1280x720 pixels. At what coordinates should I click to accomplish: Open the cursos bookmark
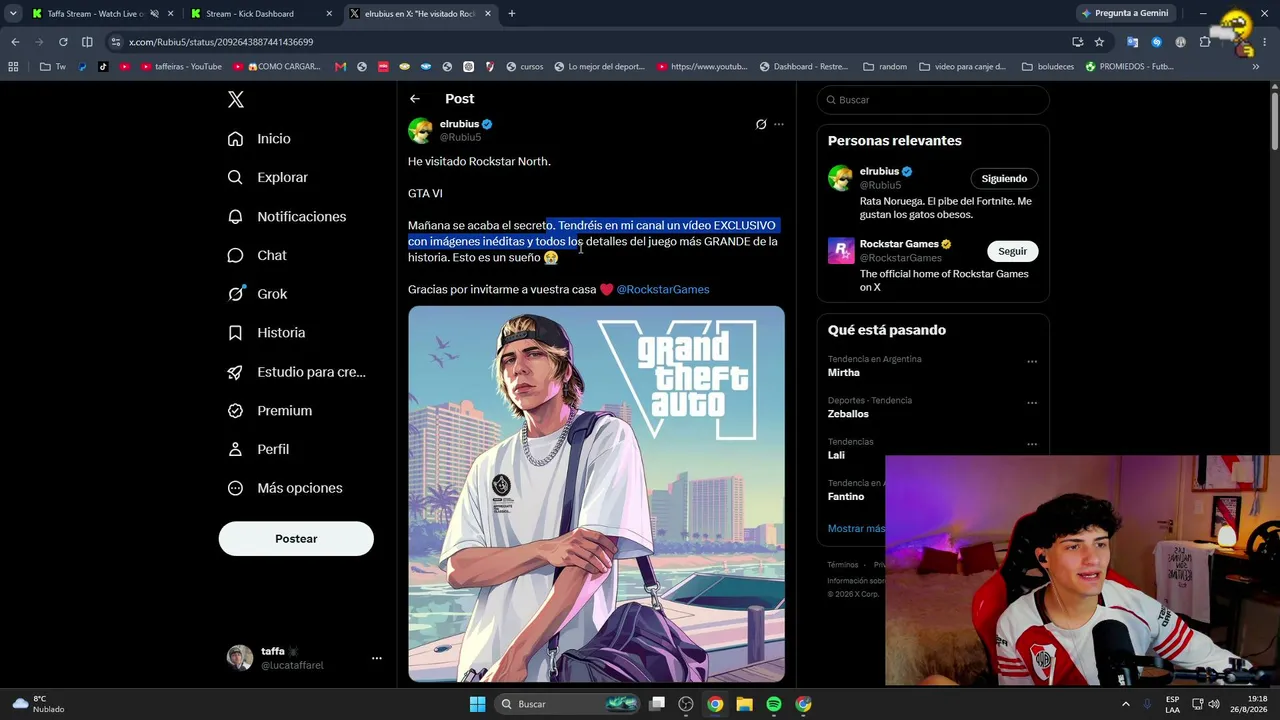525,67
